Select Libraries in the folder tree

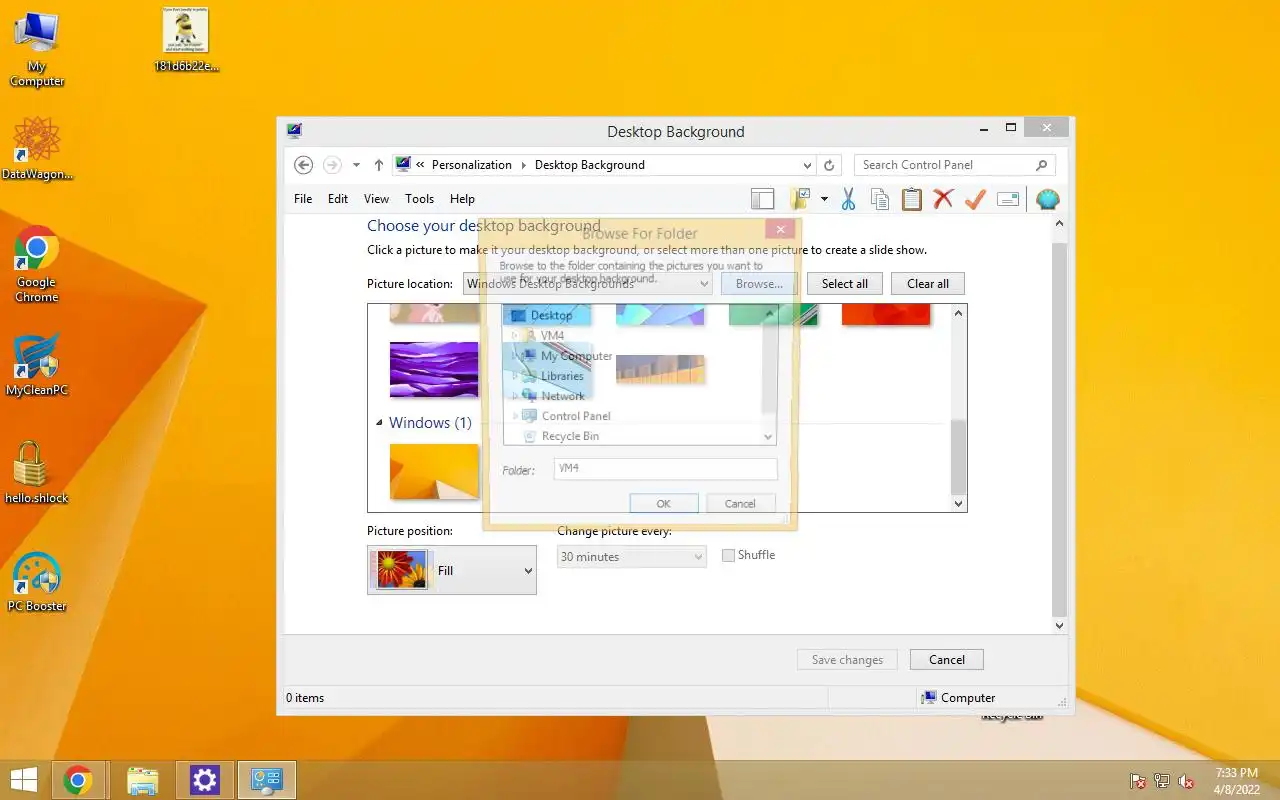(x=562, y=376)
